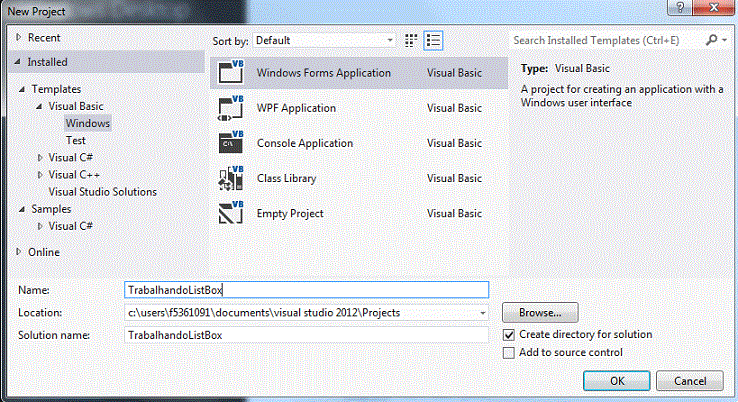Viewport: 738px width, 402px height.
Task: Collapse the Templates tree node
Action: pos(22,89)
